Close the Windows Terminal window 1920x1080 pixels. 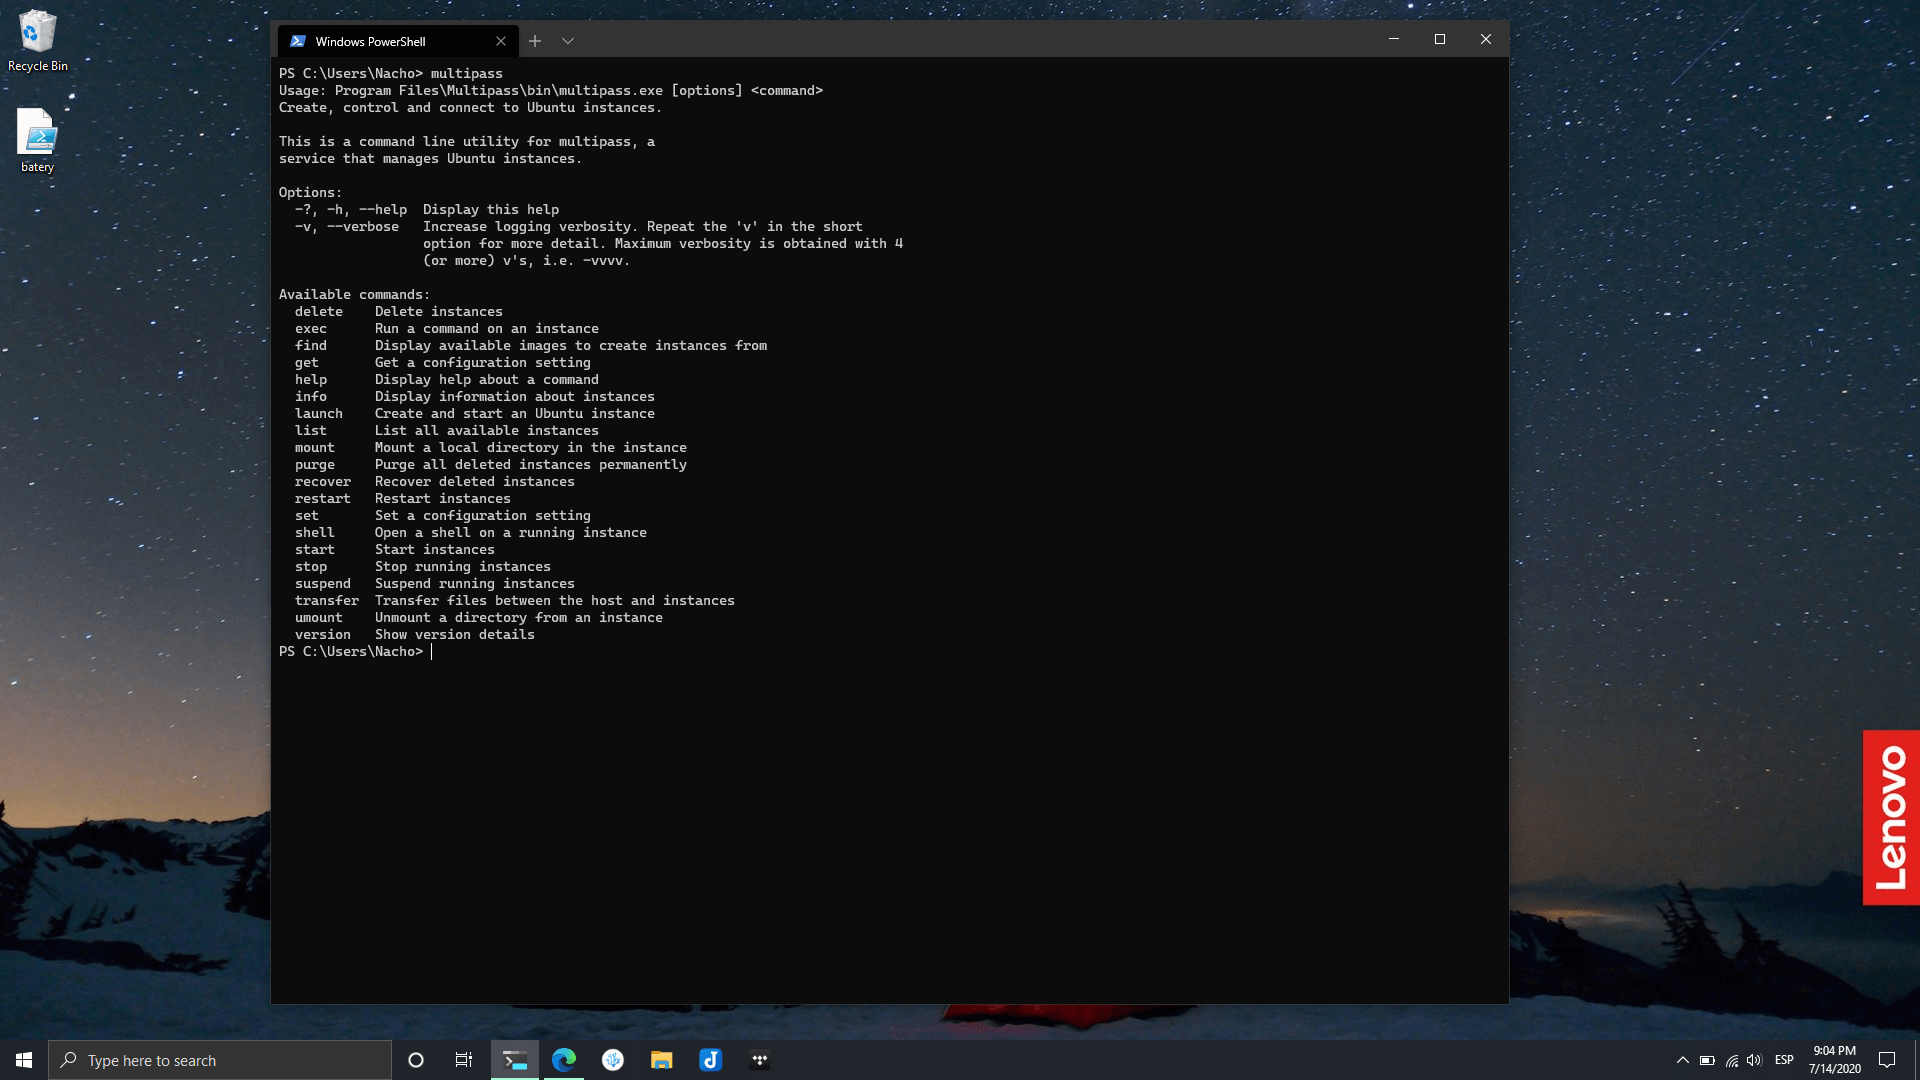(1486, 39)
